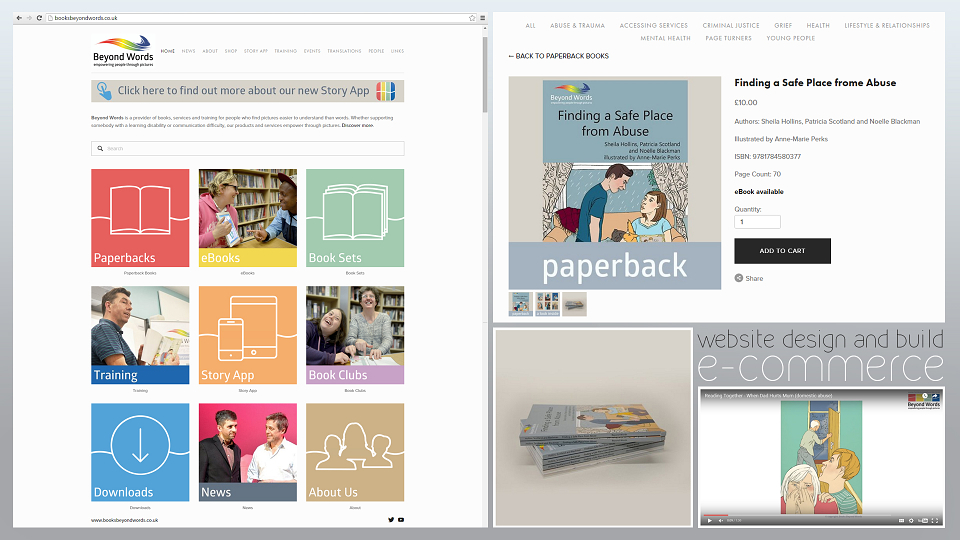The height and width of the screenshot is (540, 960).
Task: Click the ADD TO CART button
Action: [782, 251]
